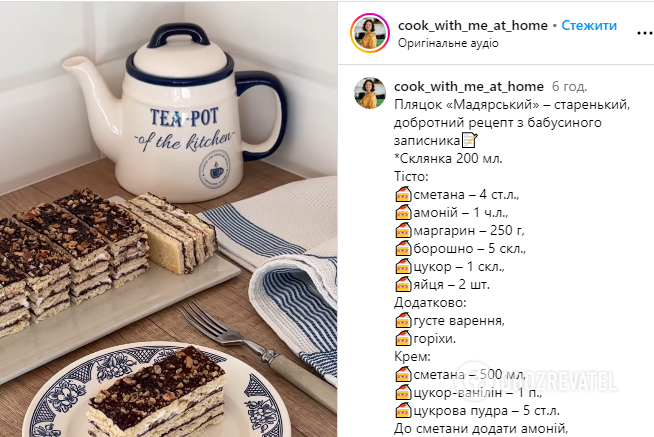Click the UBOZREVATEL watermark logo

pos(538,381)
